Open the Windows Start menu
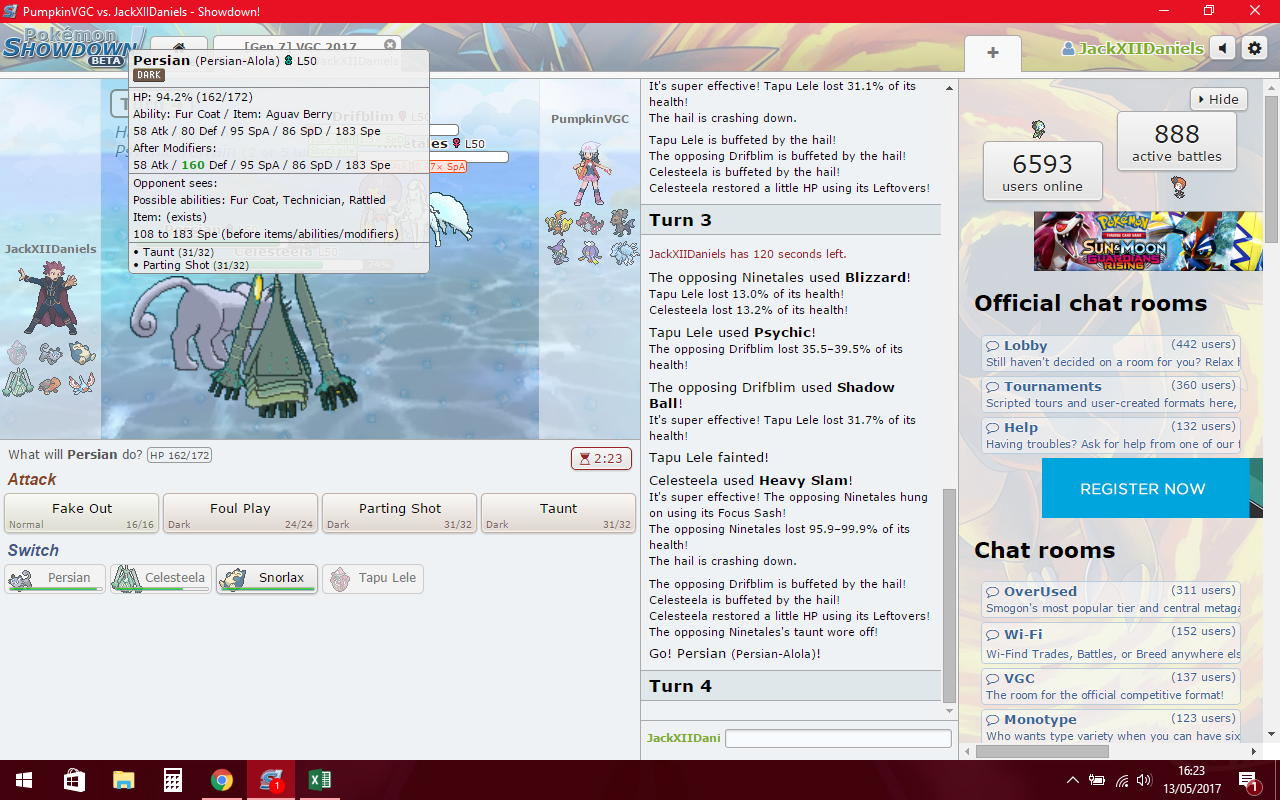 tap(24, 780)
